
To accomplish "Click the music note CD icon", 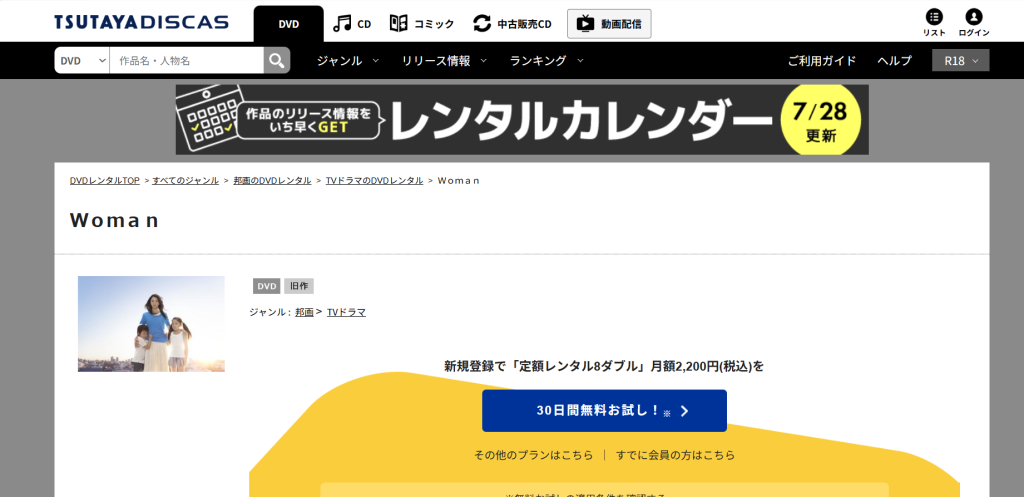I will click(x=342, y=24).
